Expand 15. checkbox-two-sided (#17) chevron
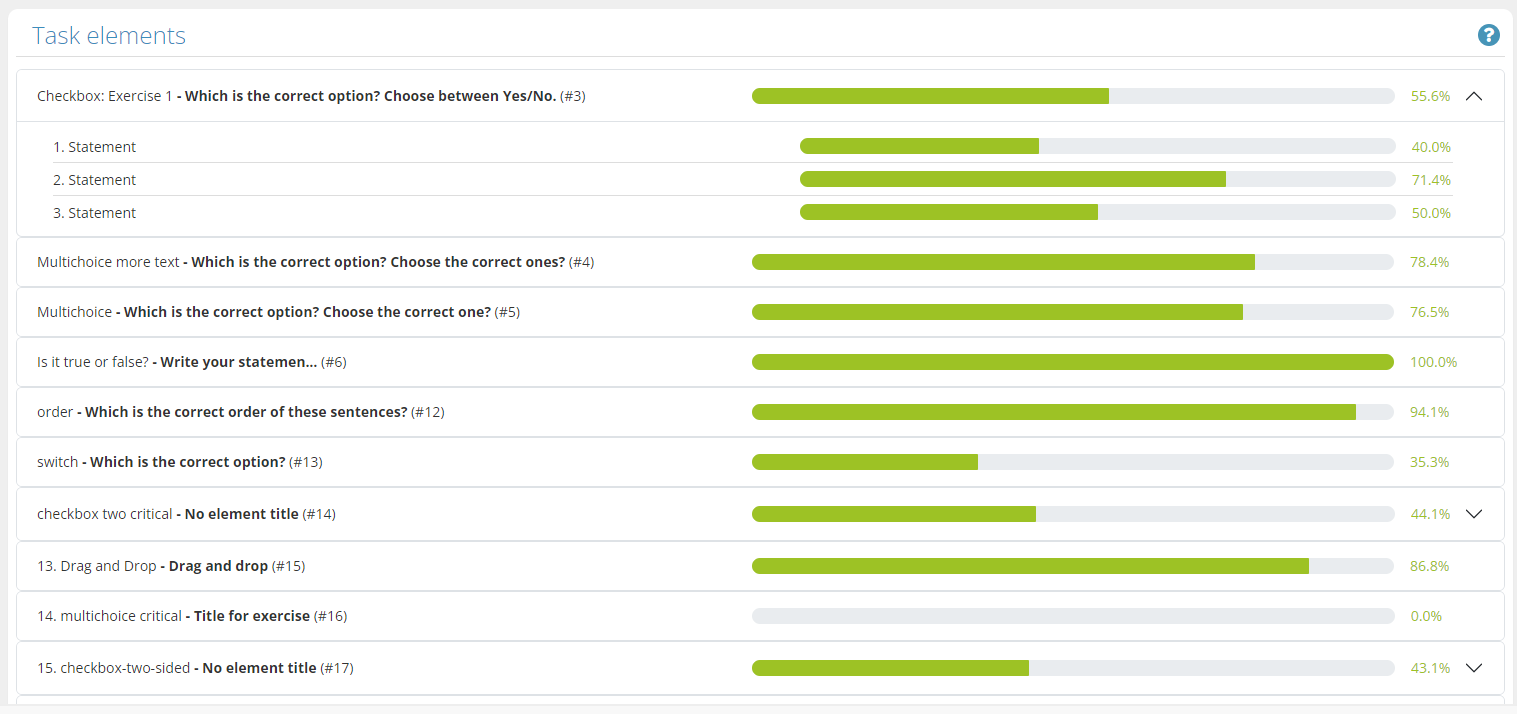This screenshot has width=1517, height=714. coord(1473,668)
